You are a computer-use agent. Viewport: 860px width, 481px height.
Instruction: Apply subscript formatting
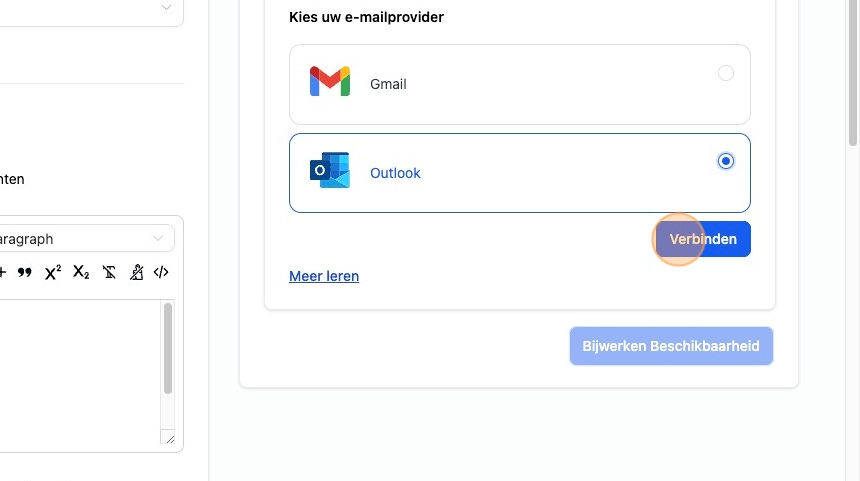[81, 272]
